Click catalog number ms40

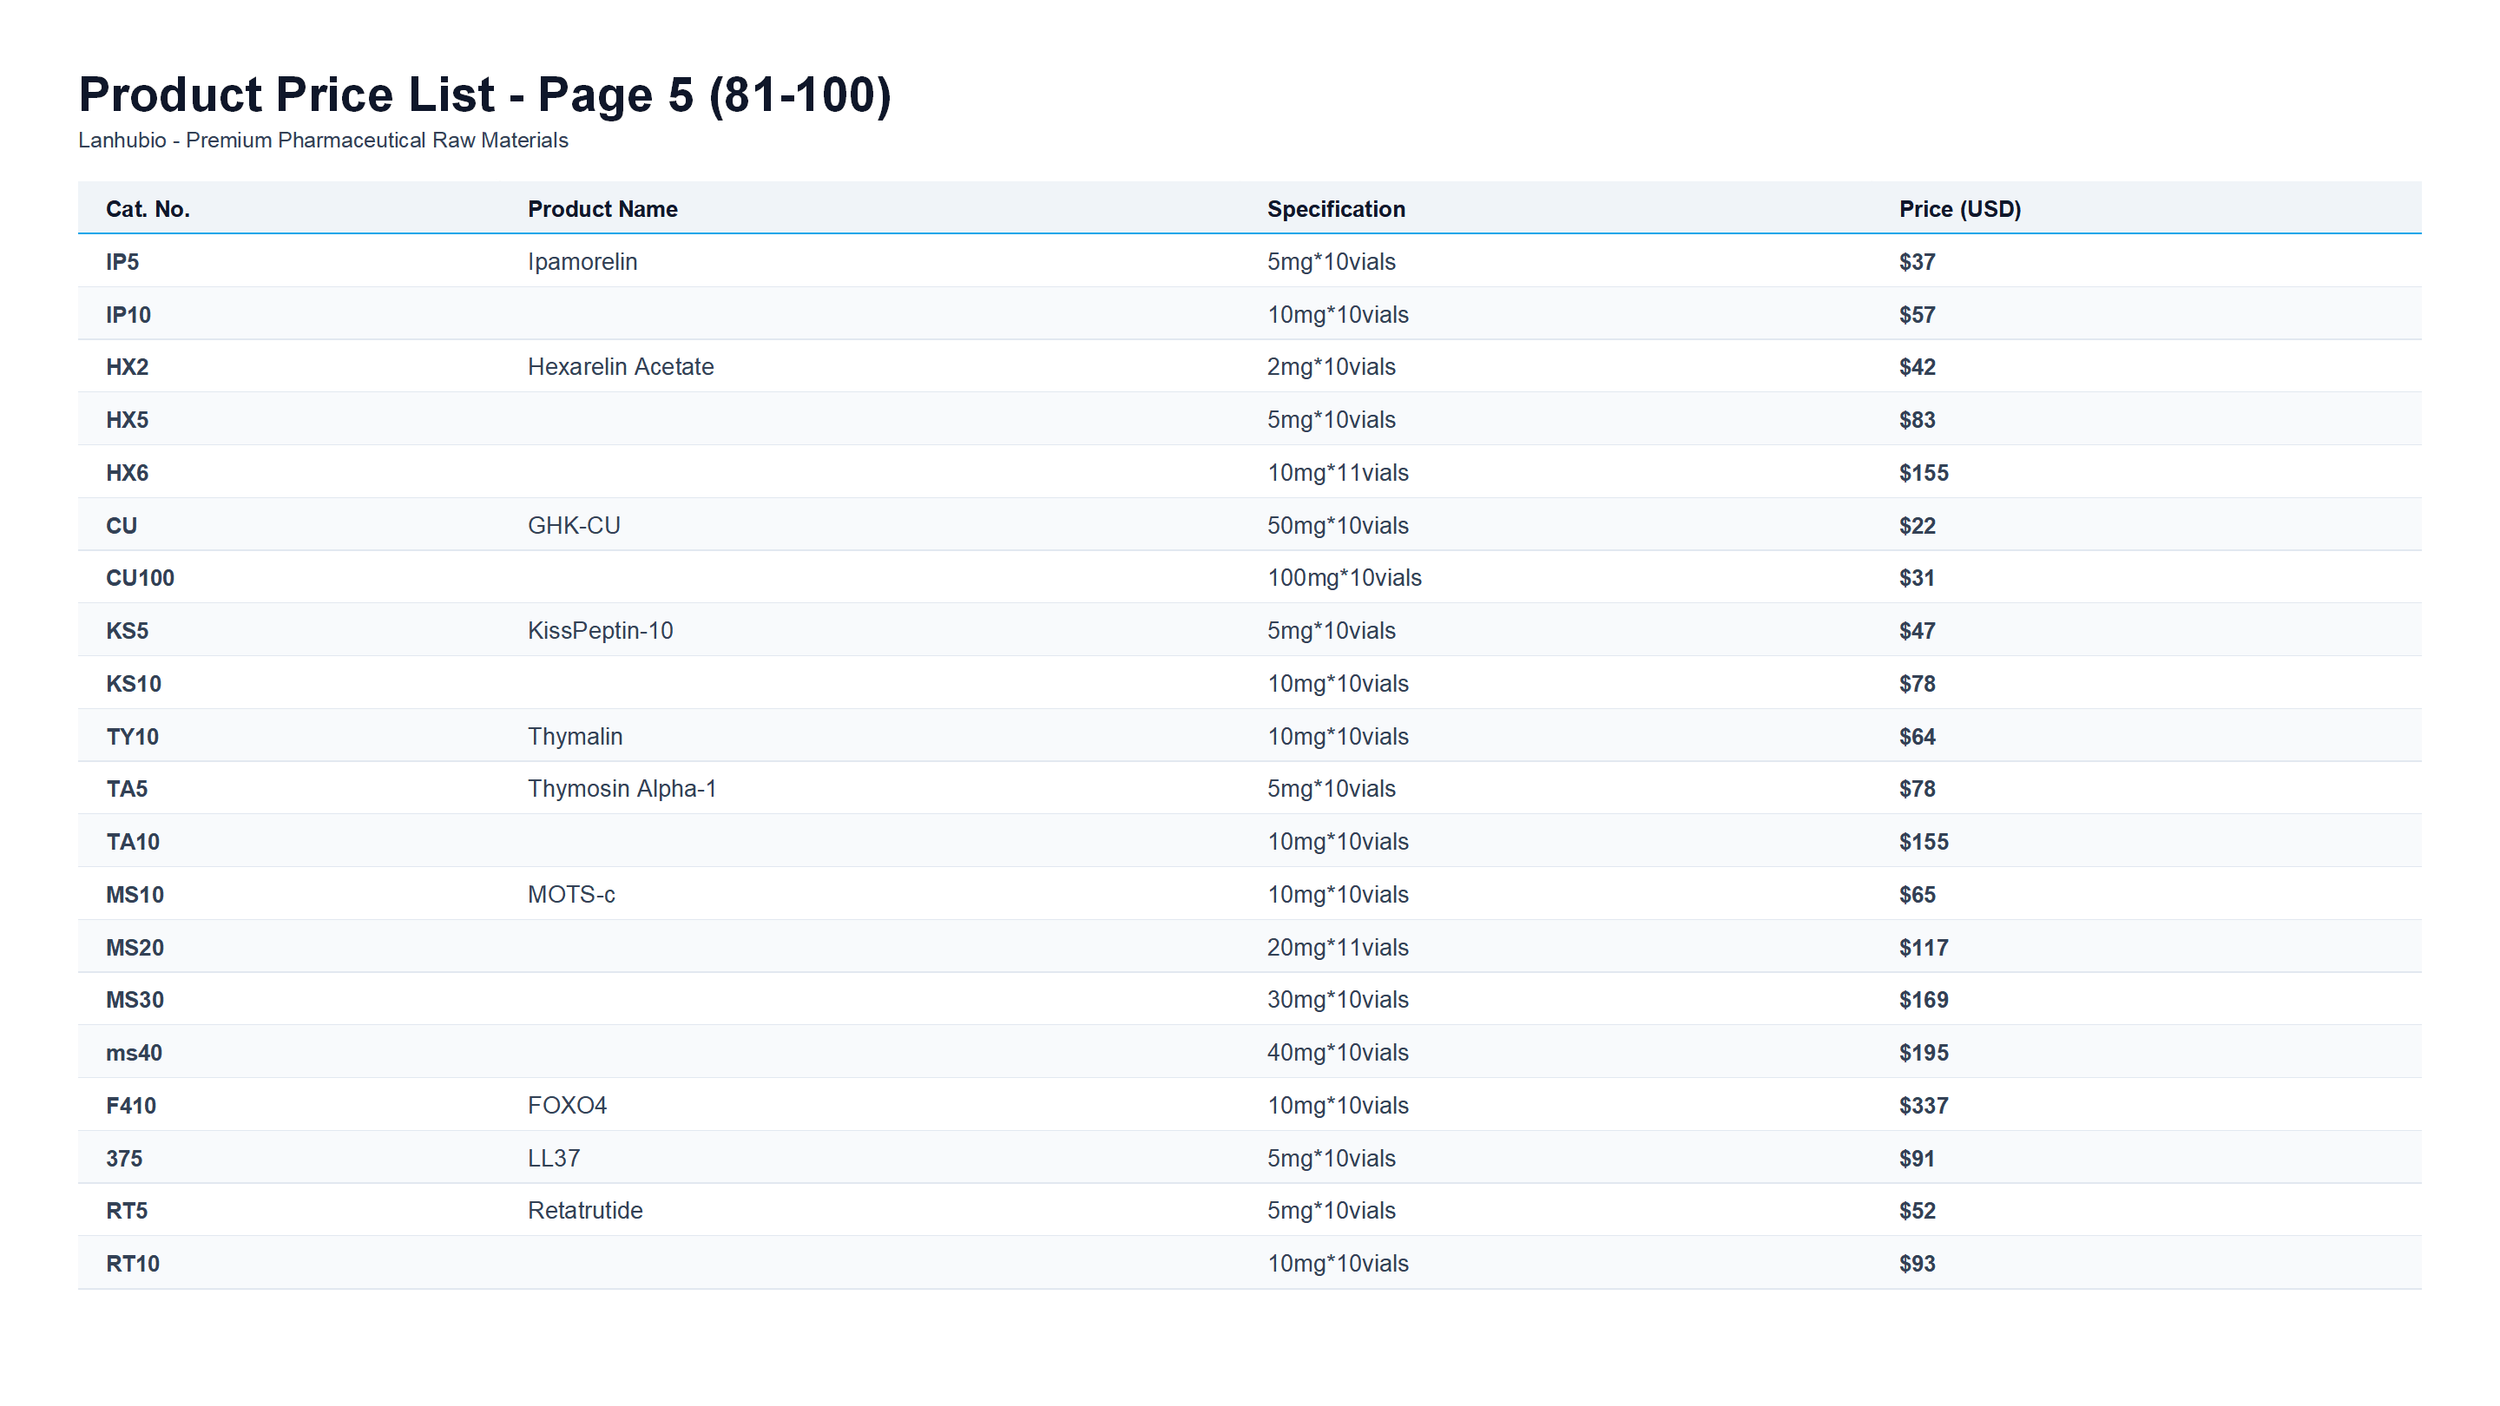click(134, 1053)
